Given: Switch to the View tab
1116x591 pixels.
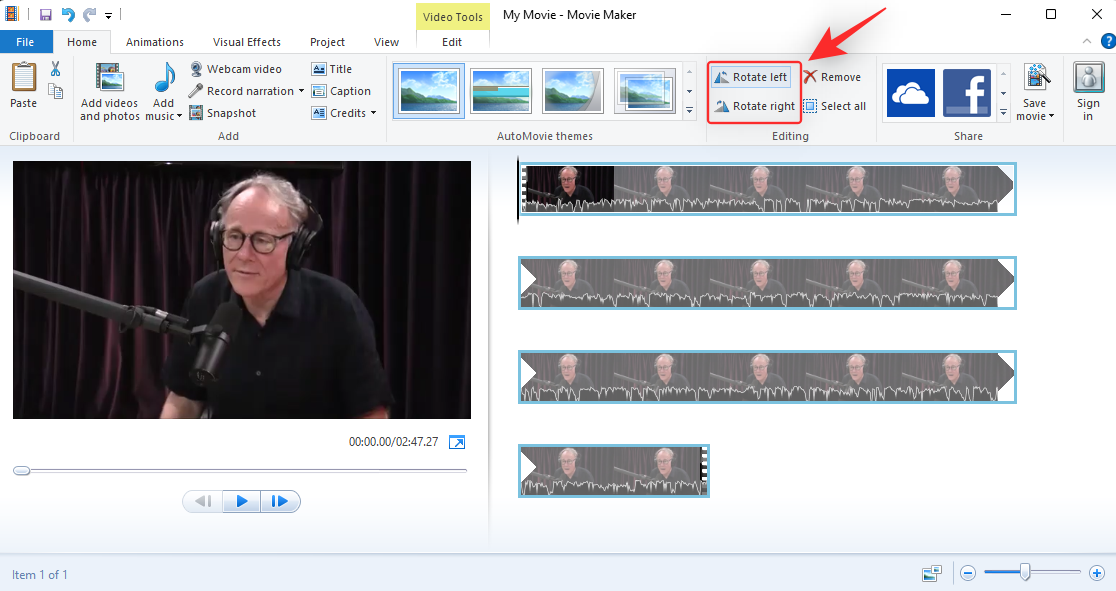Looking at the screenshot, I should (x=386, y=42).
